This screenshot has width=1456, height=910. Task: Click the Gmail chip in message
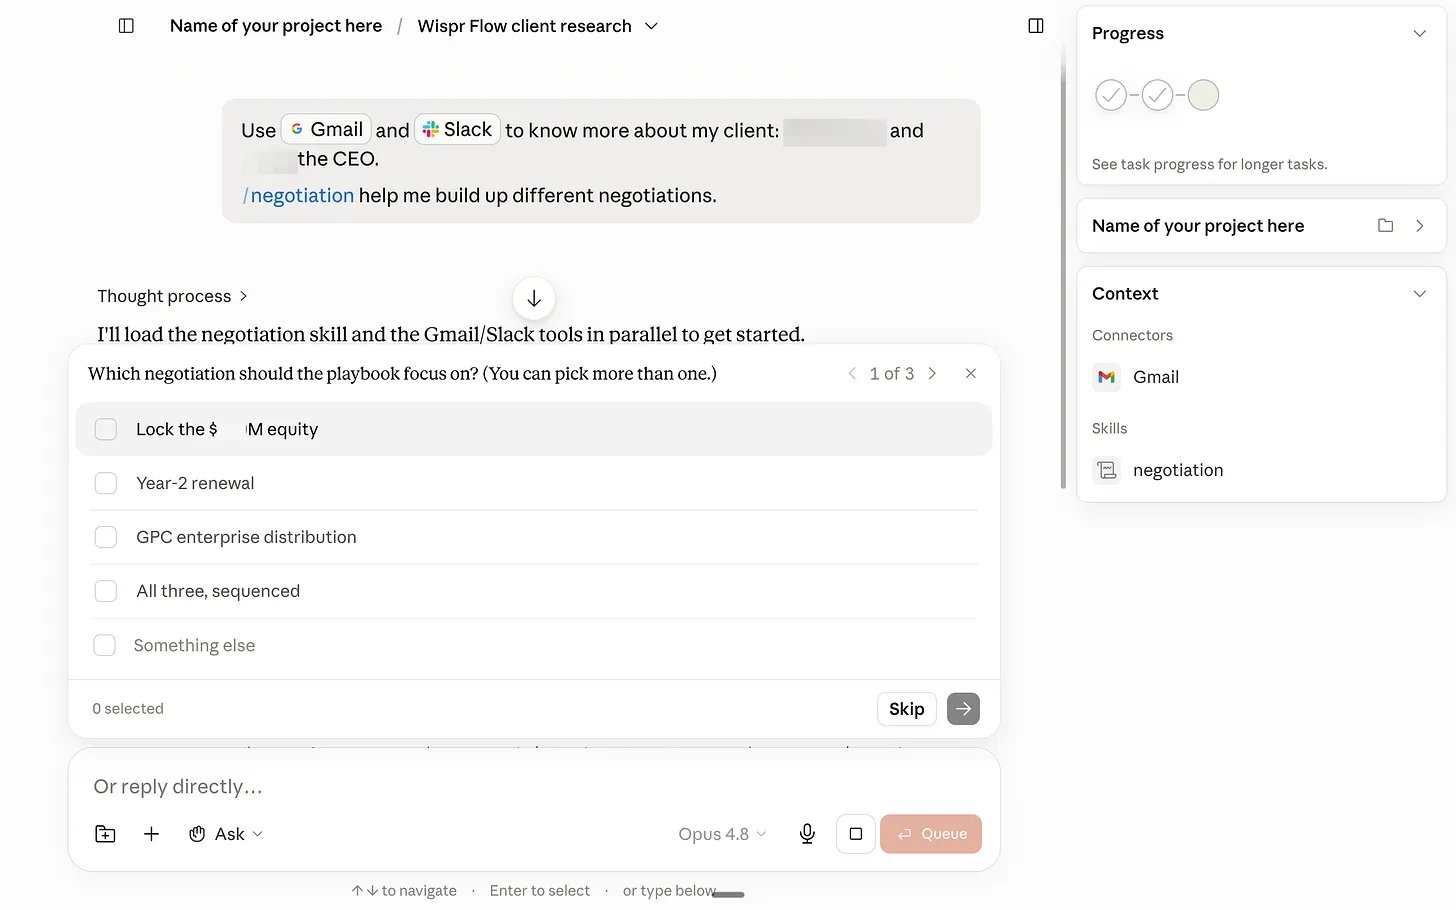[326, 129]
